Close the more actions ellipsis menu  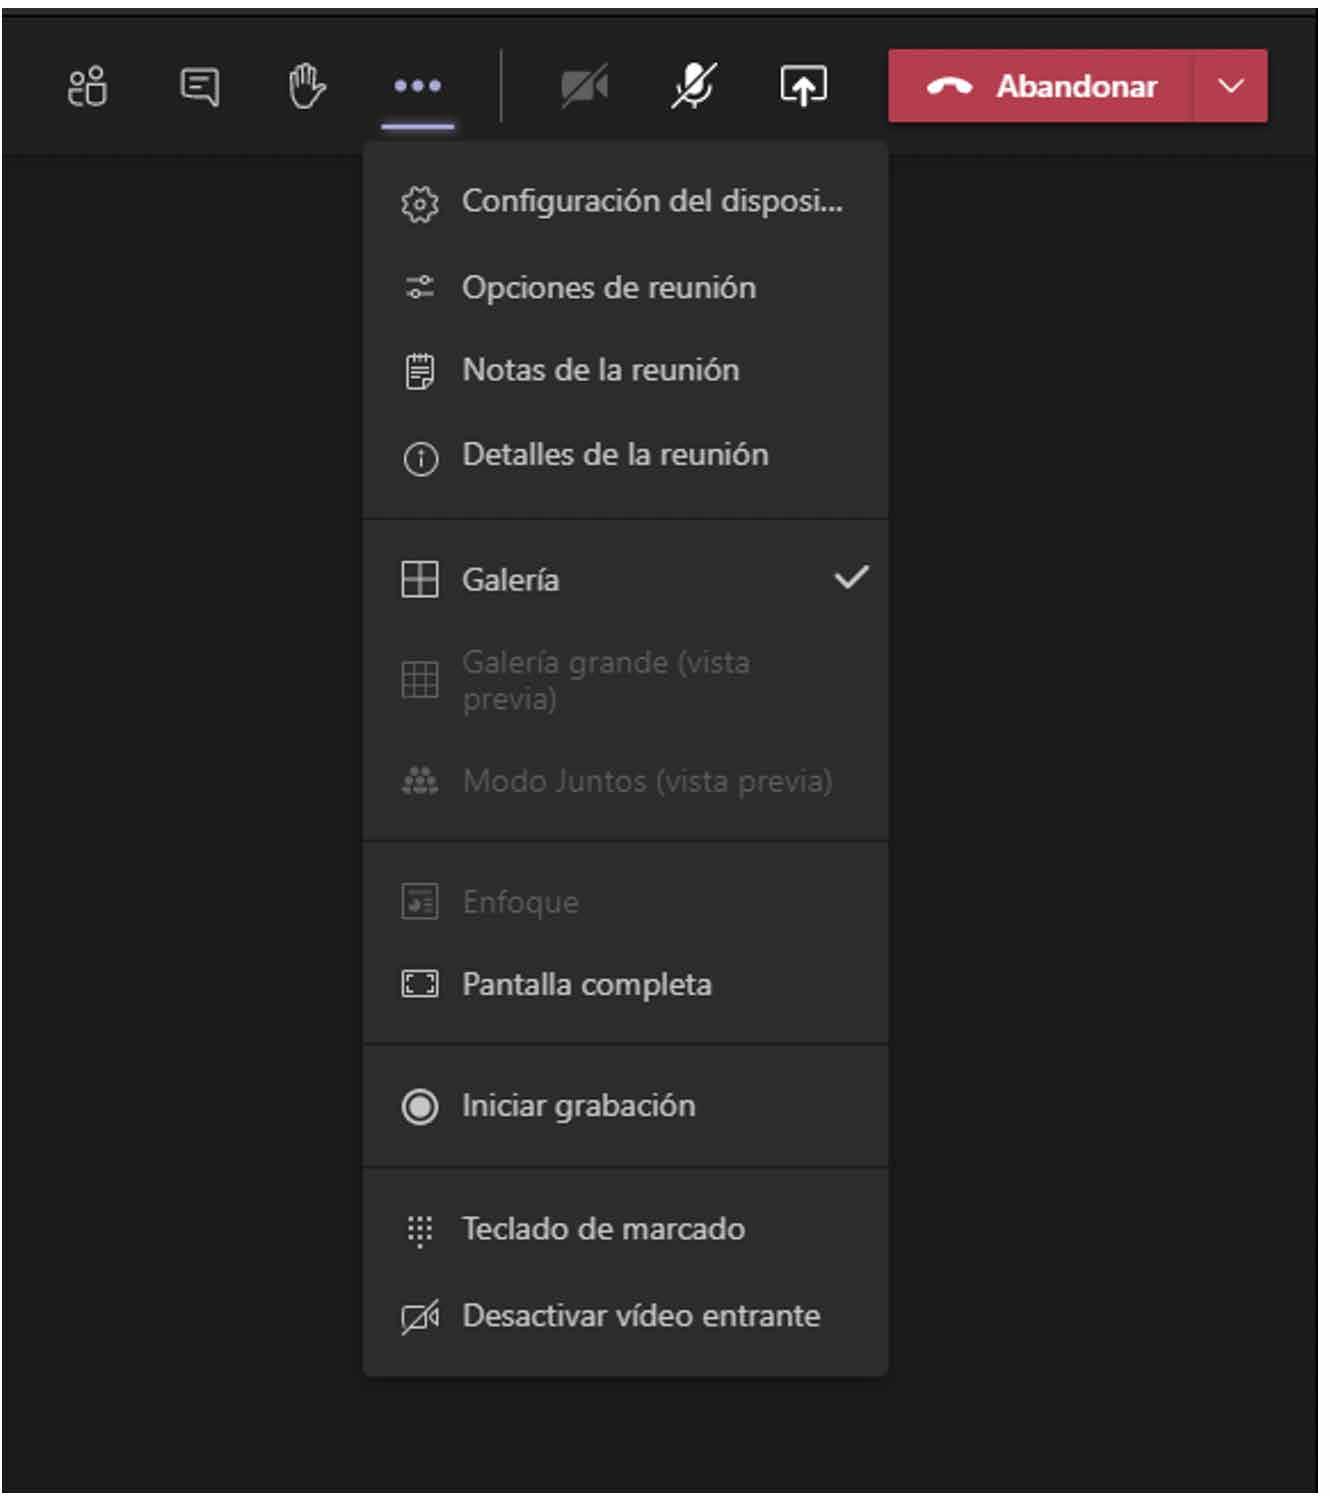(x=418, y=86)
